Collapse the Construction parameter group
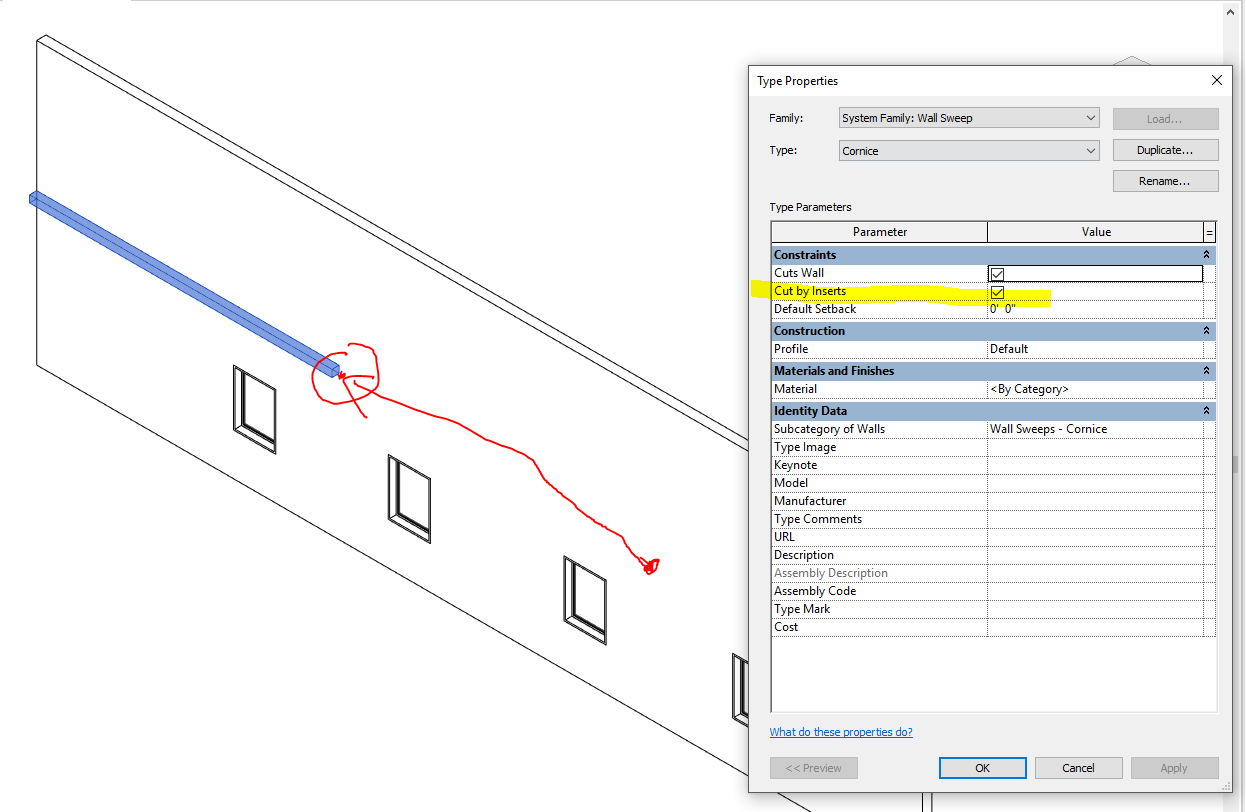Viewport: 1246px width, 812px height. pos(1206,330)
